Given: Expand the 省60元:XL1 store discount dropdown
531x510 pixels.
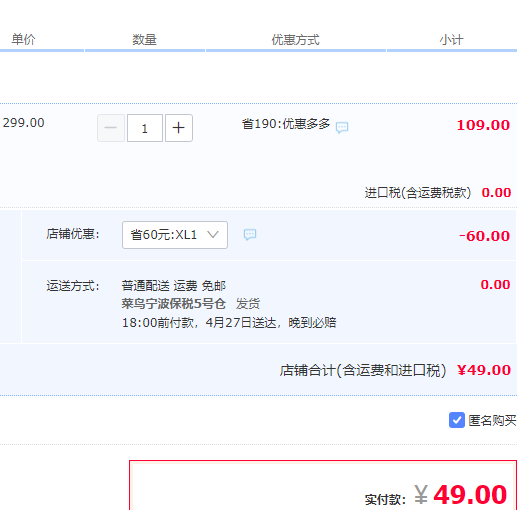Looking at the screenshot, I should point(175,235).
